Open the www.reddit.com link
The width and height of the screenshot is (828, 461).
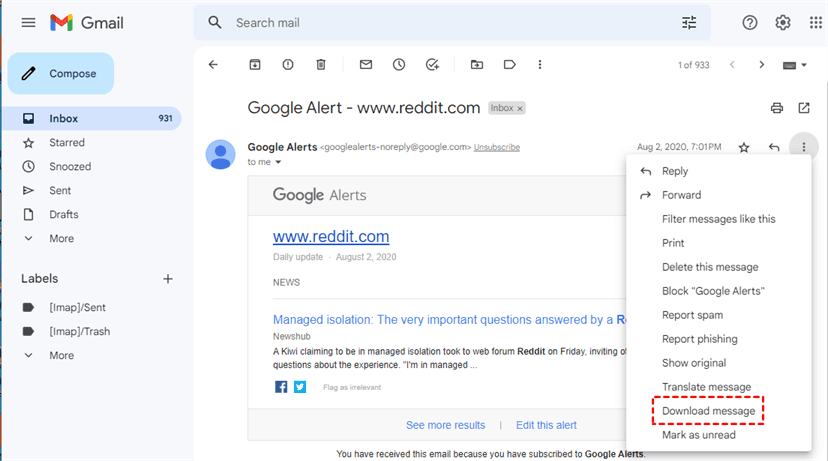[x=331, y=237]
